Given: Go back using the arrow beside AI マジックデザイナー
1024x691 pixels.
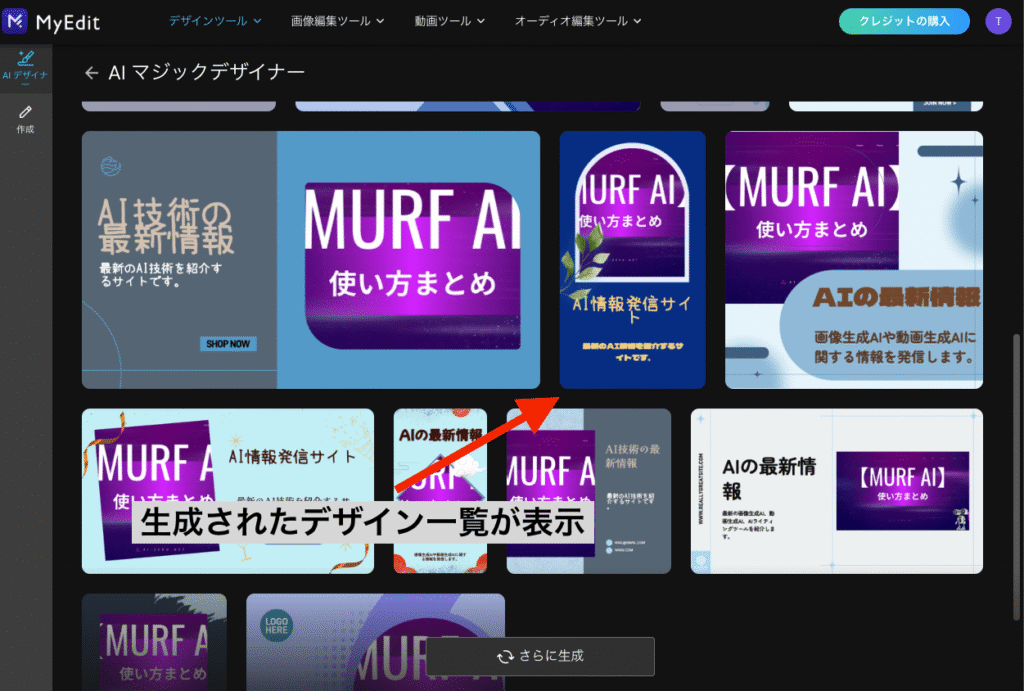Looking at the screenshot, I should click(91, 72).
